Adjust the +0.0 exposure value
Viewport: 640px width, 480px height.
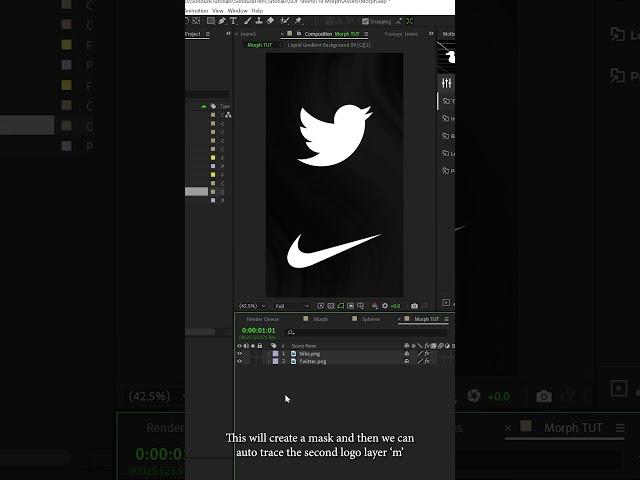(x=396, y=306)
